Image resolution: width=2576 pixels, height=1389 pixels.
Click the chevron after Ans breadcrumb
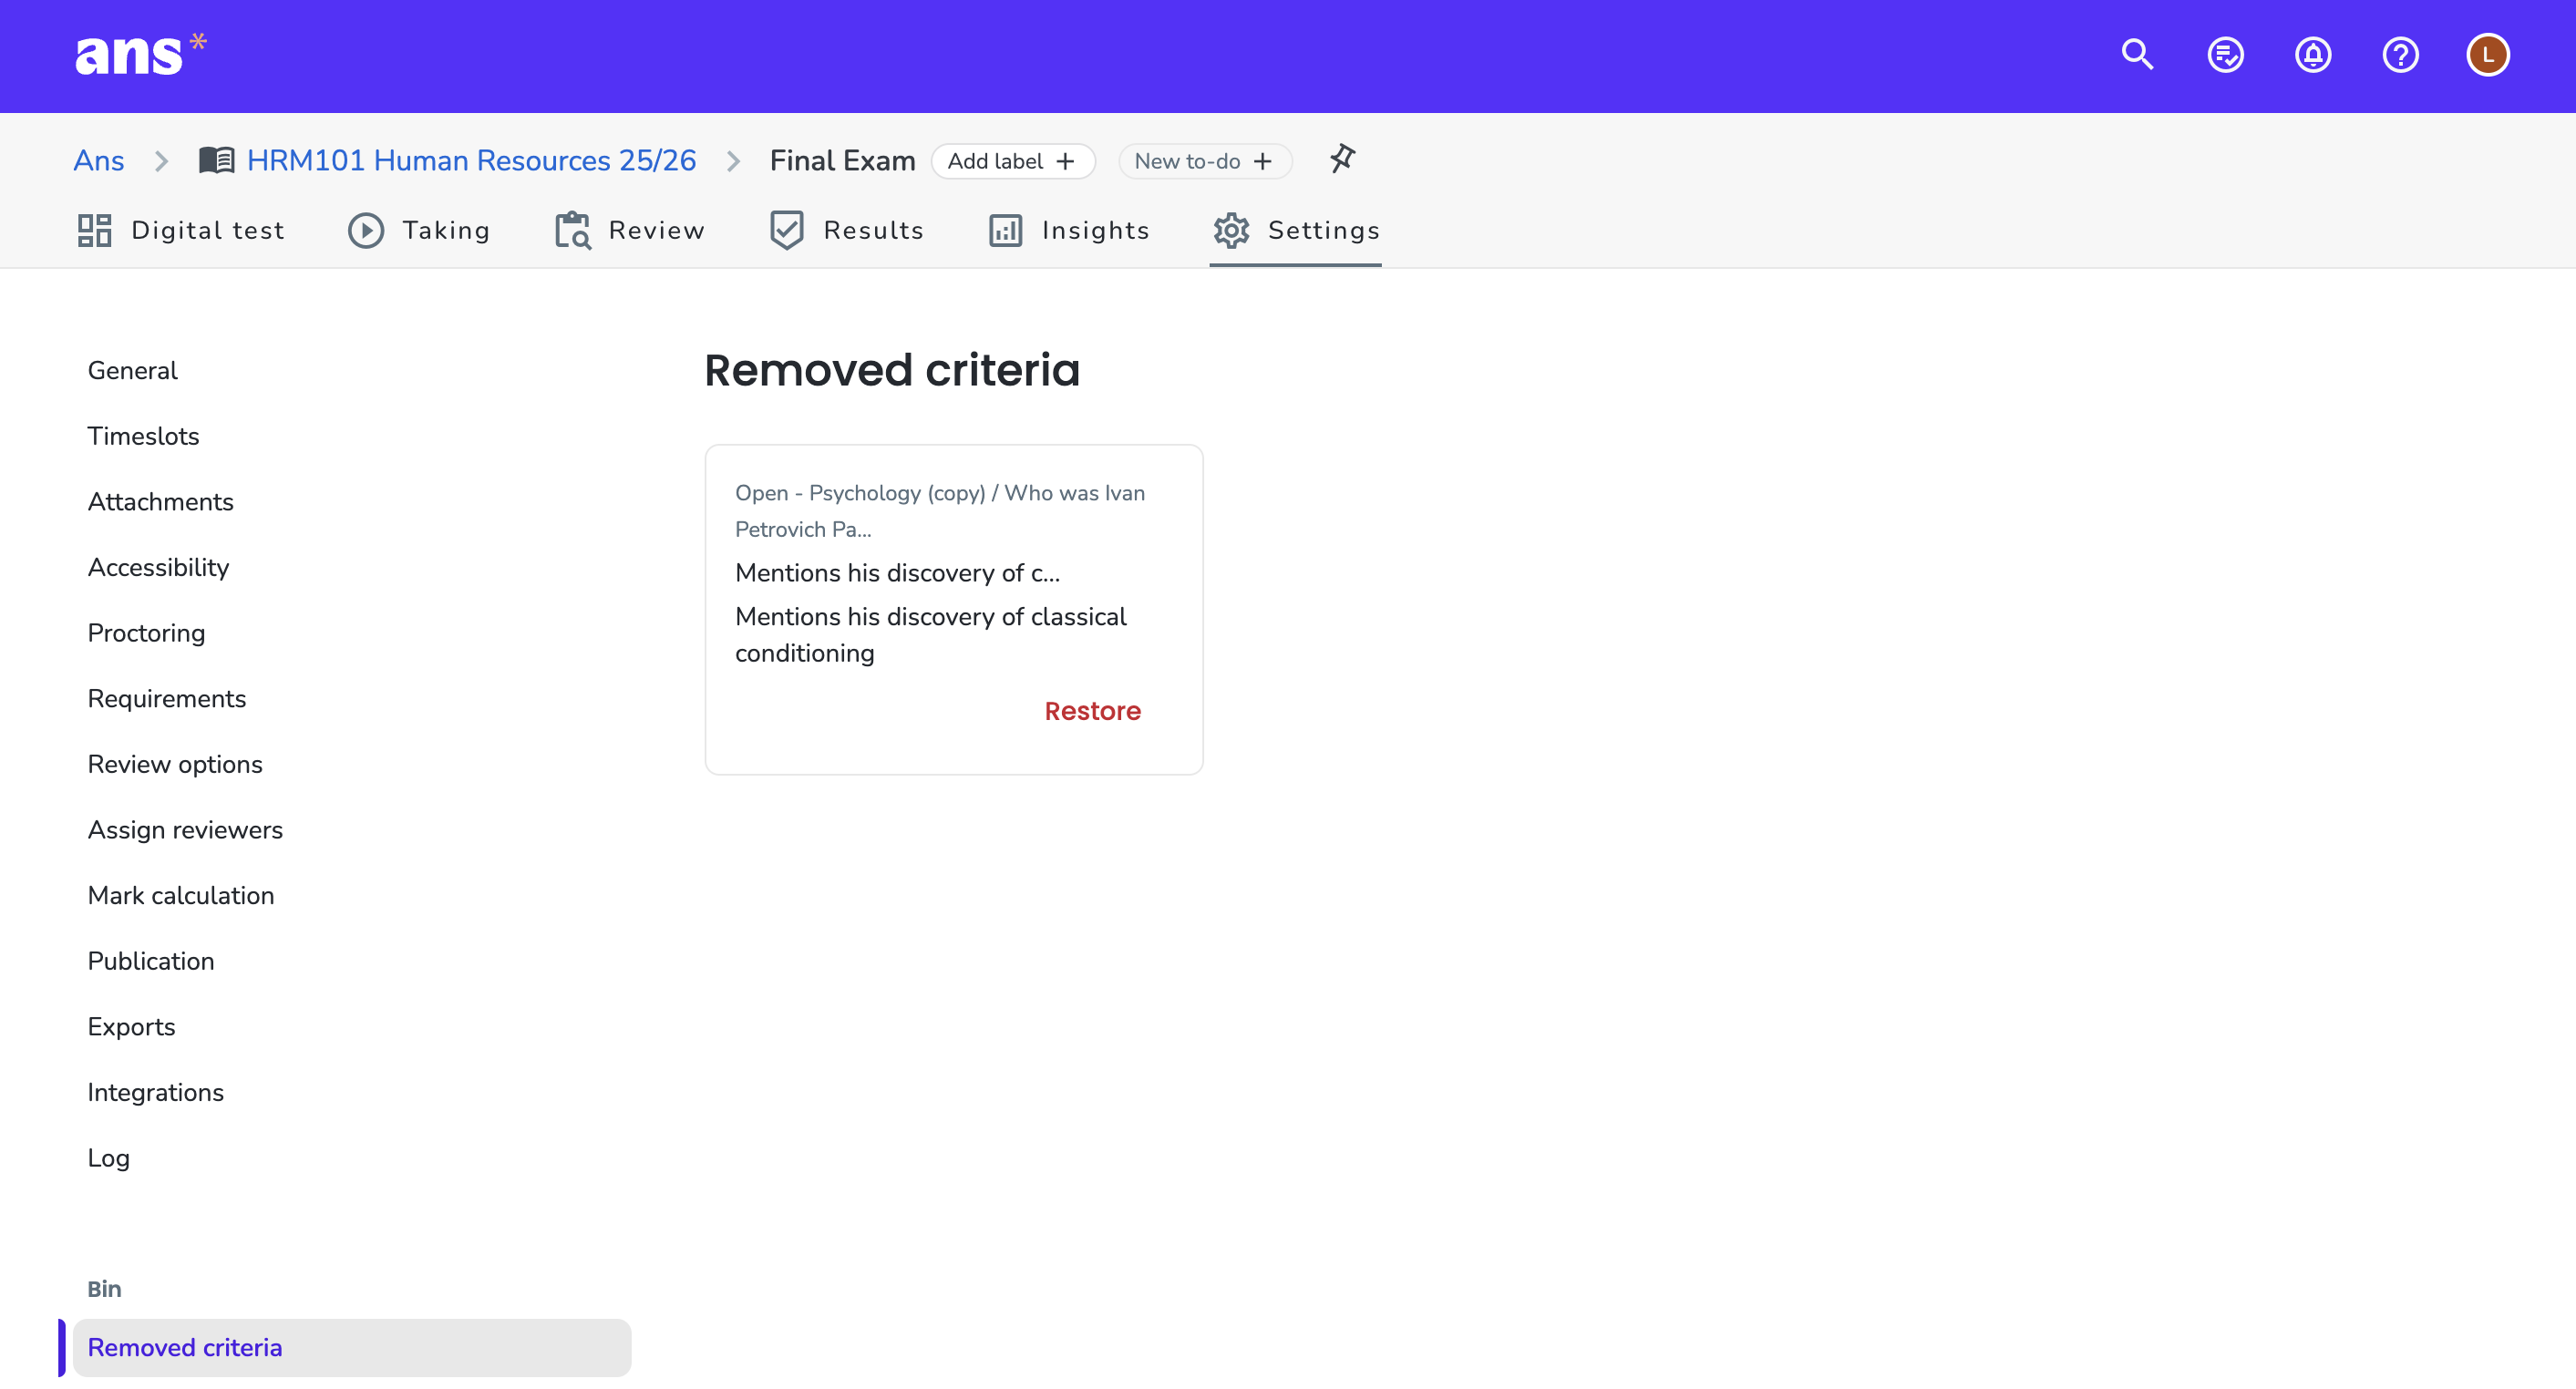point(162,161)
